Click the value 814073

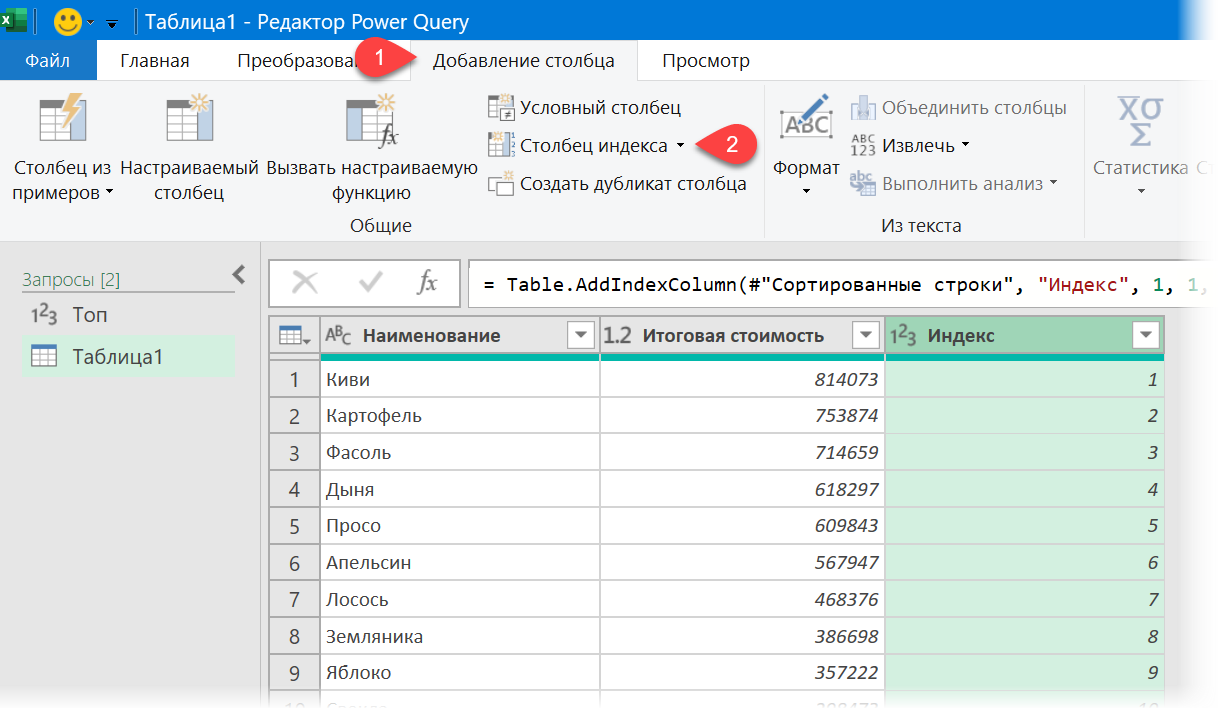tap(845, 380)
